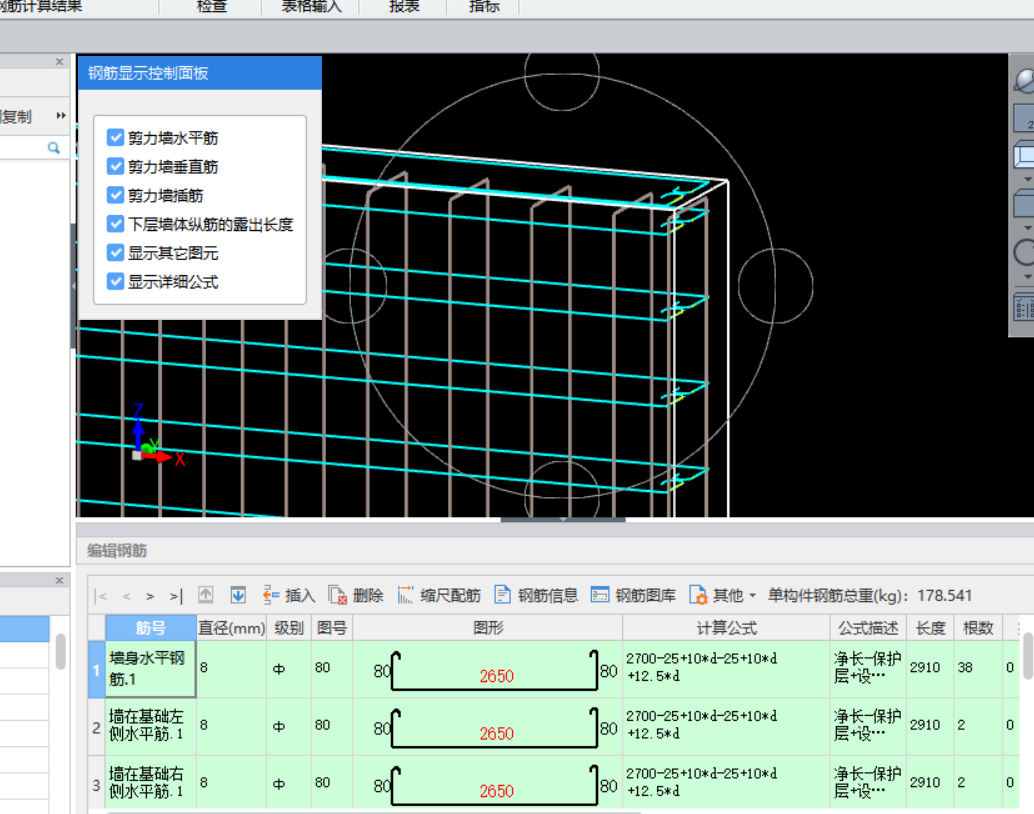Click row number 3 header

click(x=96, y=784)
